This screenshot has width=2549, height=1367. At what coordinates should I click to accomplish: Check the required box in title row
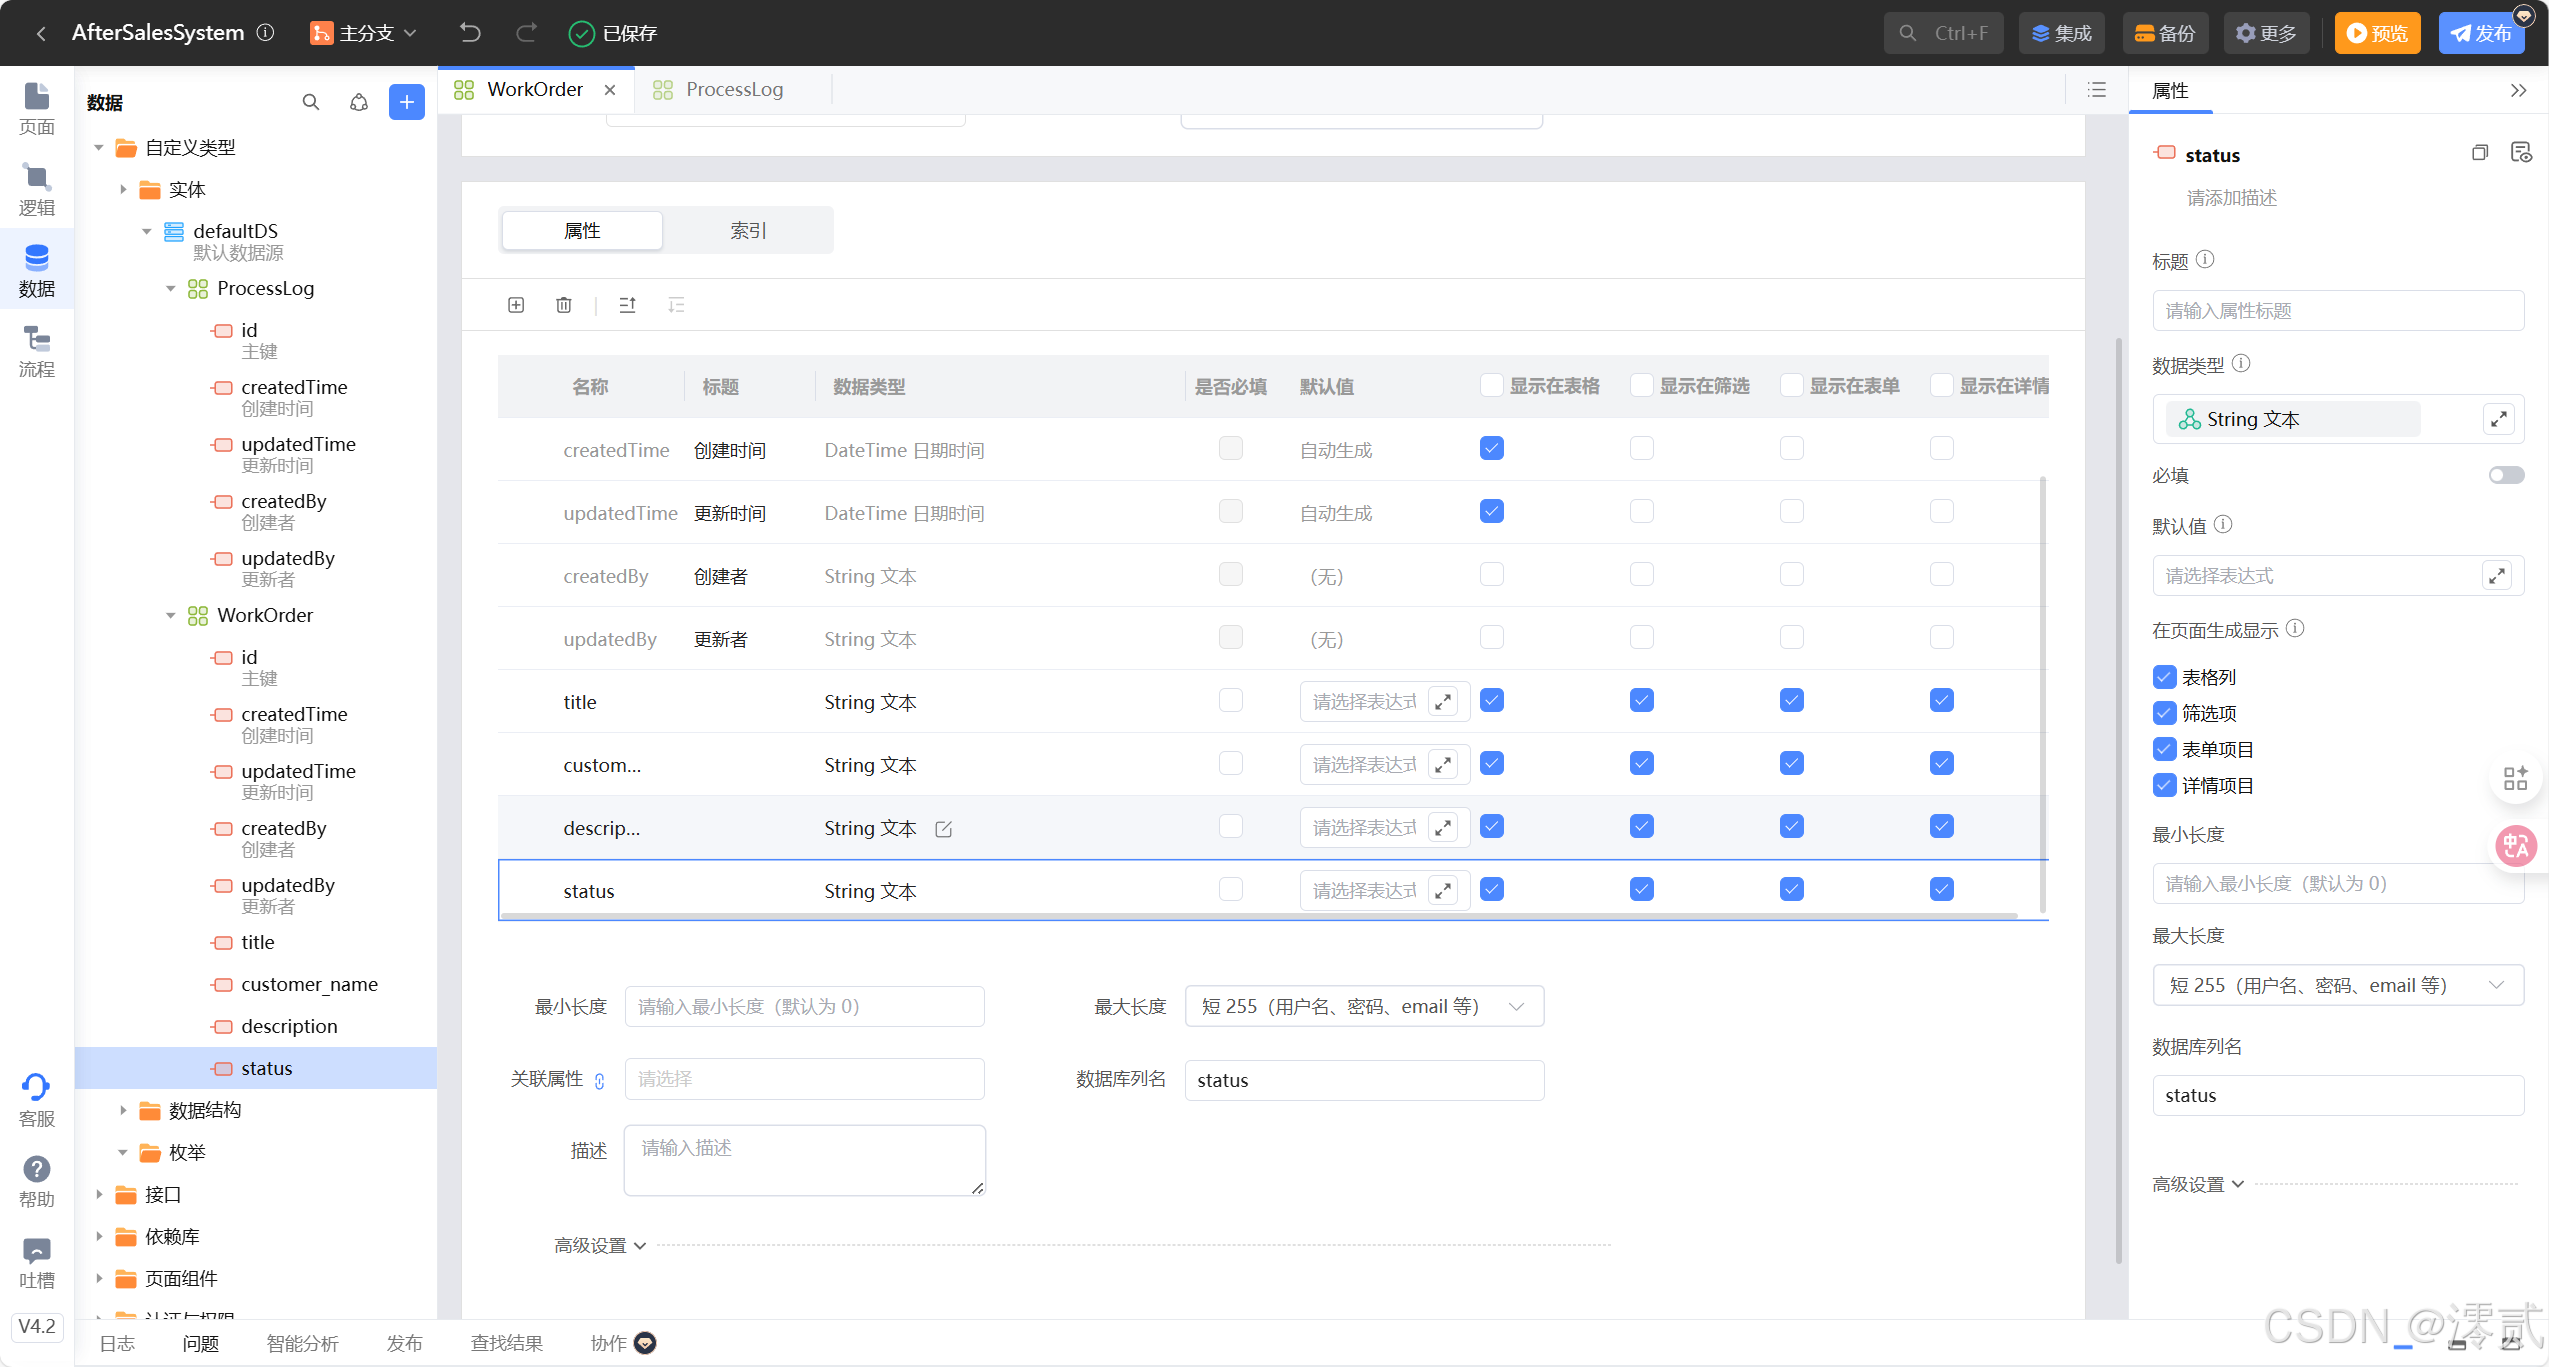pos(1231,700)
